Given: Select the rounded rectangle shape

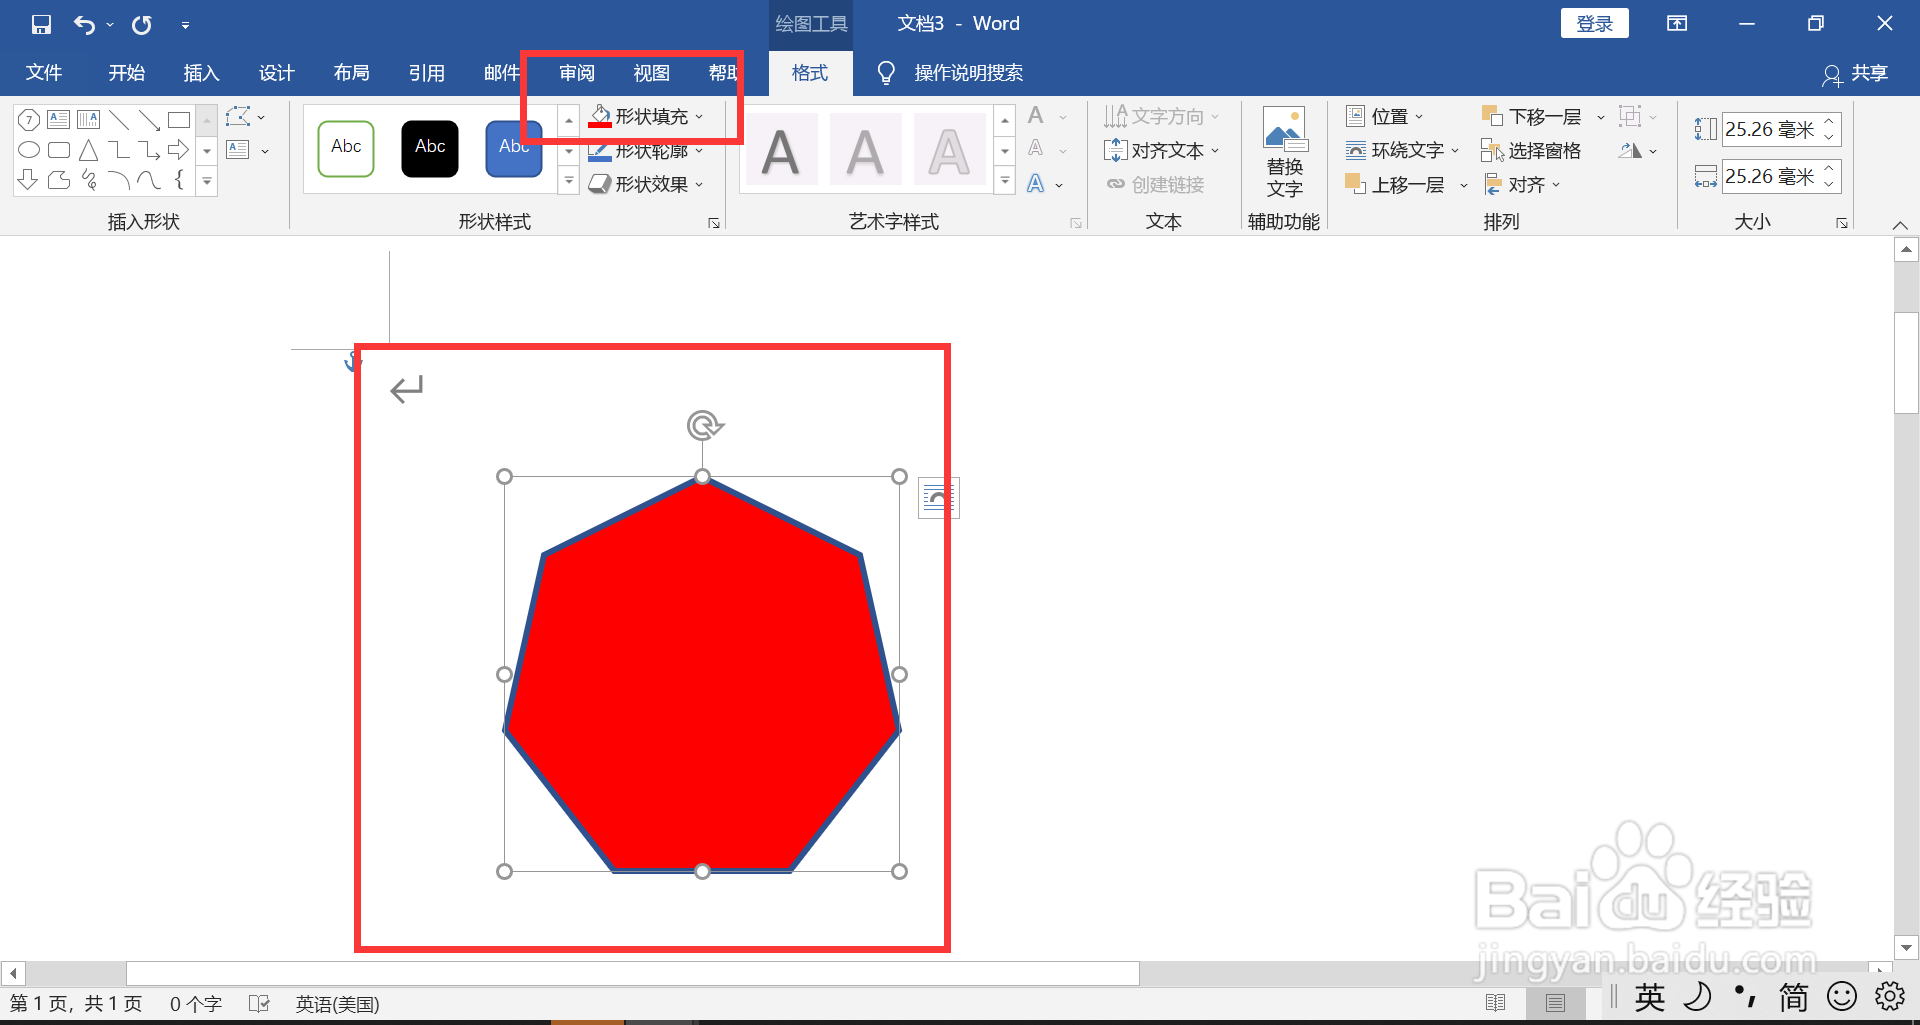Looking at the screenshot, I should click(x=59, y=150).
